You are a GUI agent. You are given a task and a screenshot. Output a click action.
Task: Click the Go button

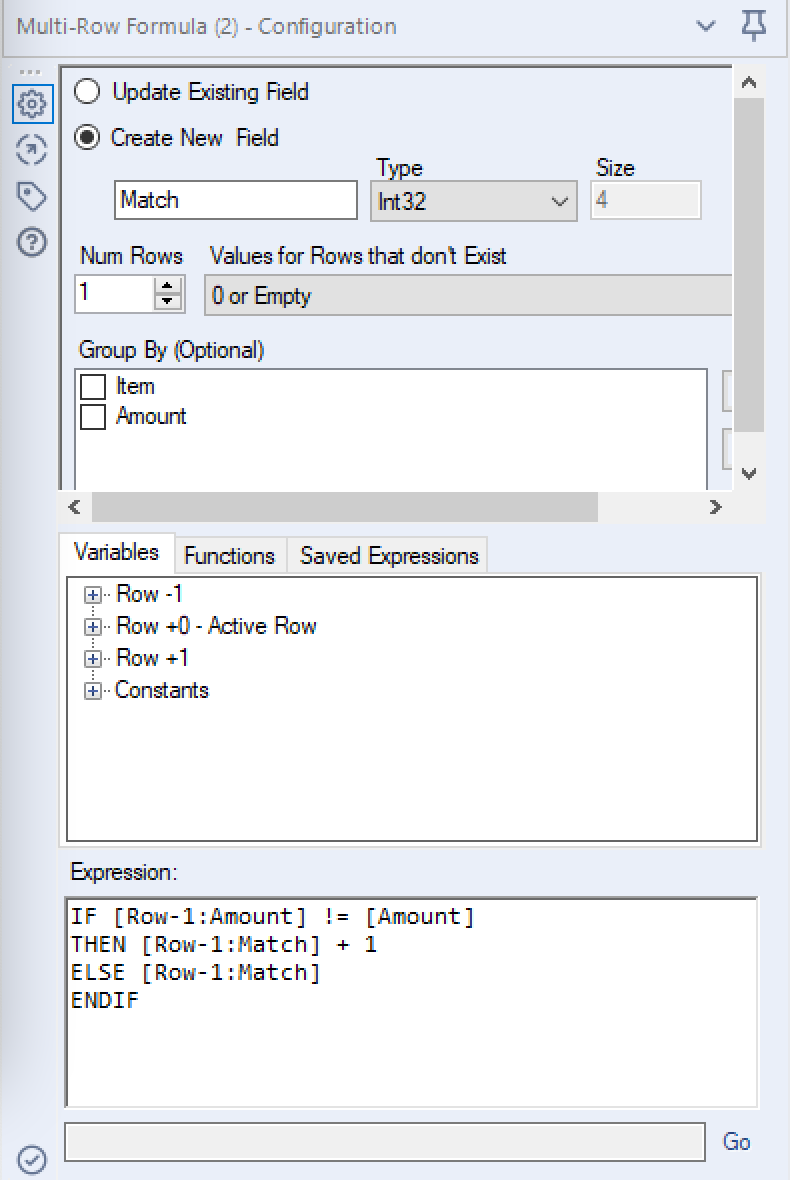(x=737, y=1141)
